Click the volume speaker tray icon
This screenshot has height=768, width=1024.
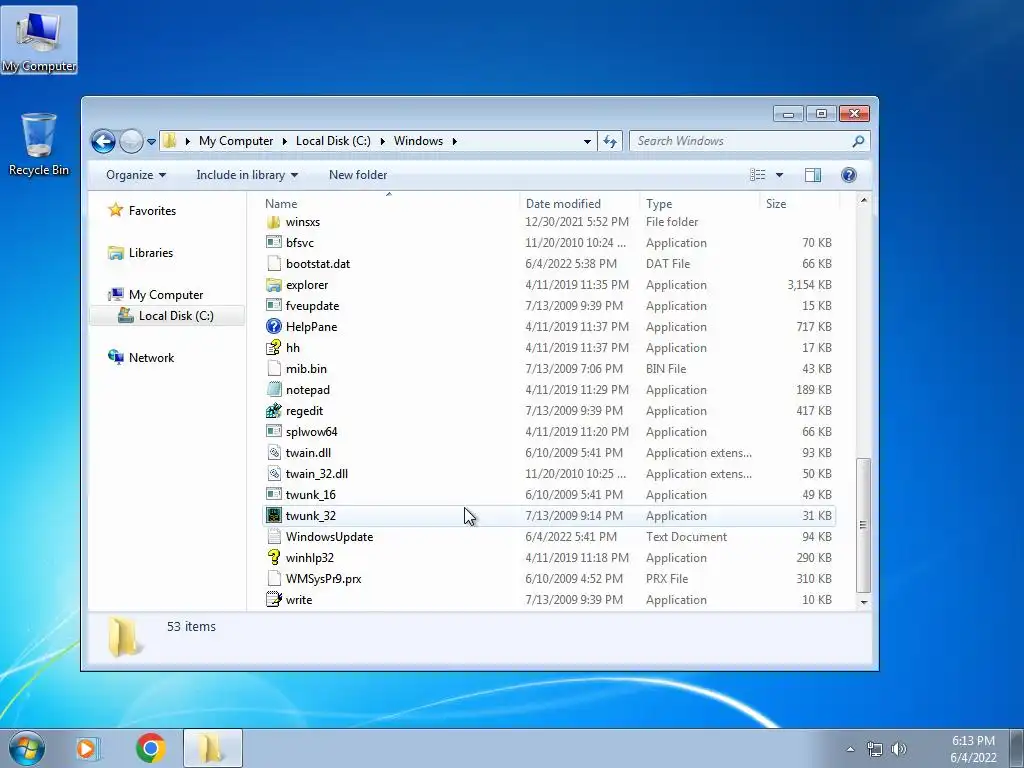click(899, 749)
